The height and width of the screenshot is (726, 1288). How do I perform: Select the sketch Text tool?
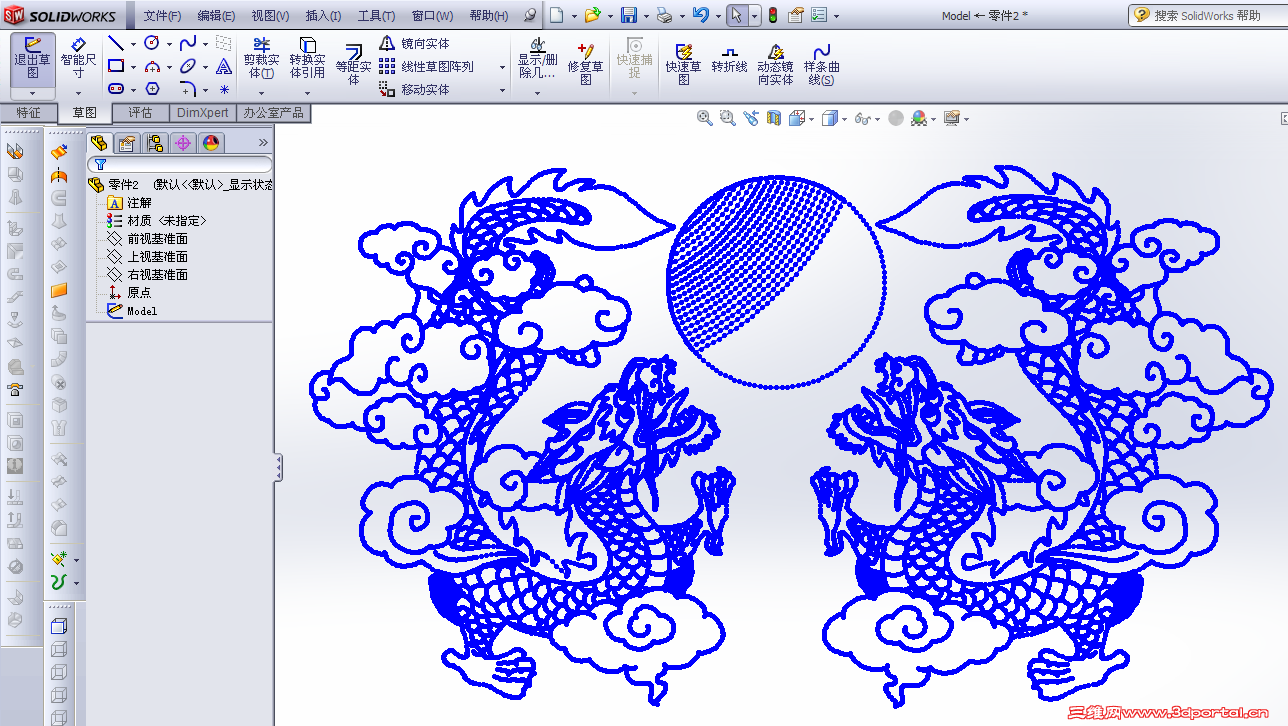tap(224, 66)
